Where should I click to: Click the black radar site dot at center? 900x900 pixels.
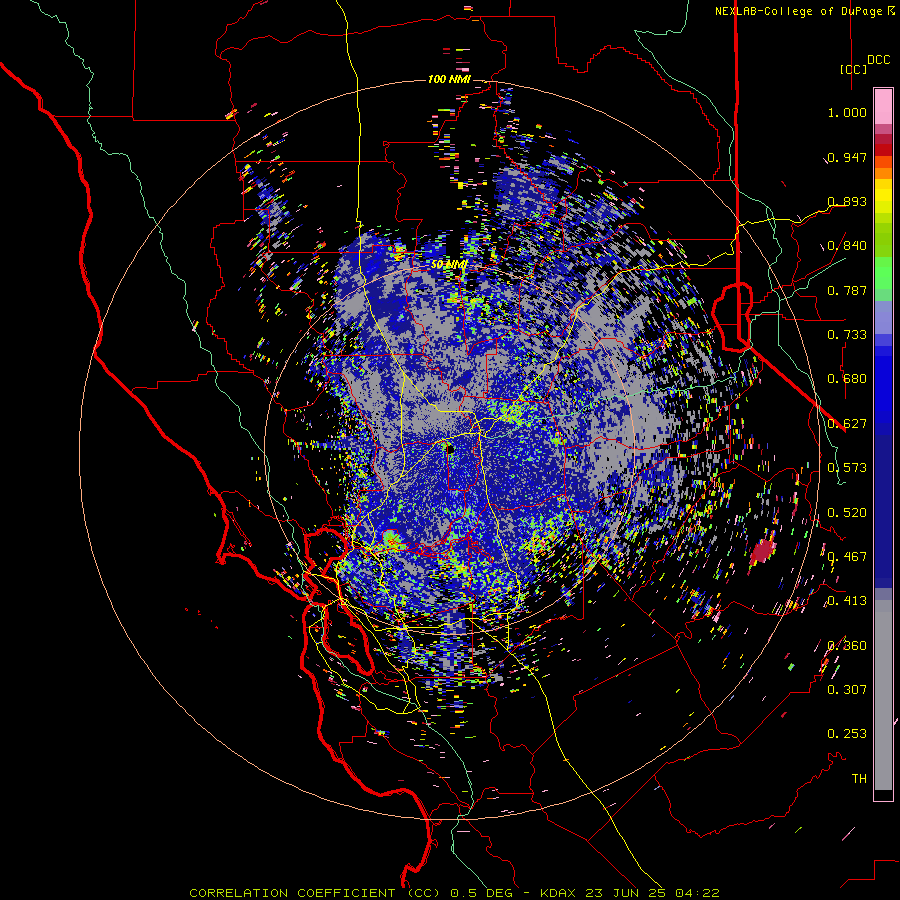click(449, 449)
